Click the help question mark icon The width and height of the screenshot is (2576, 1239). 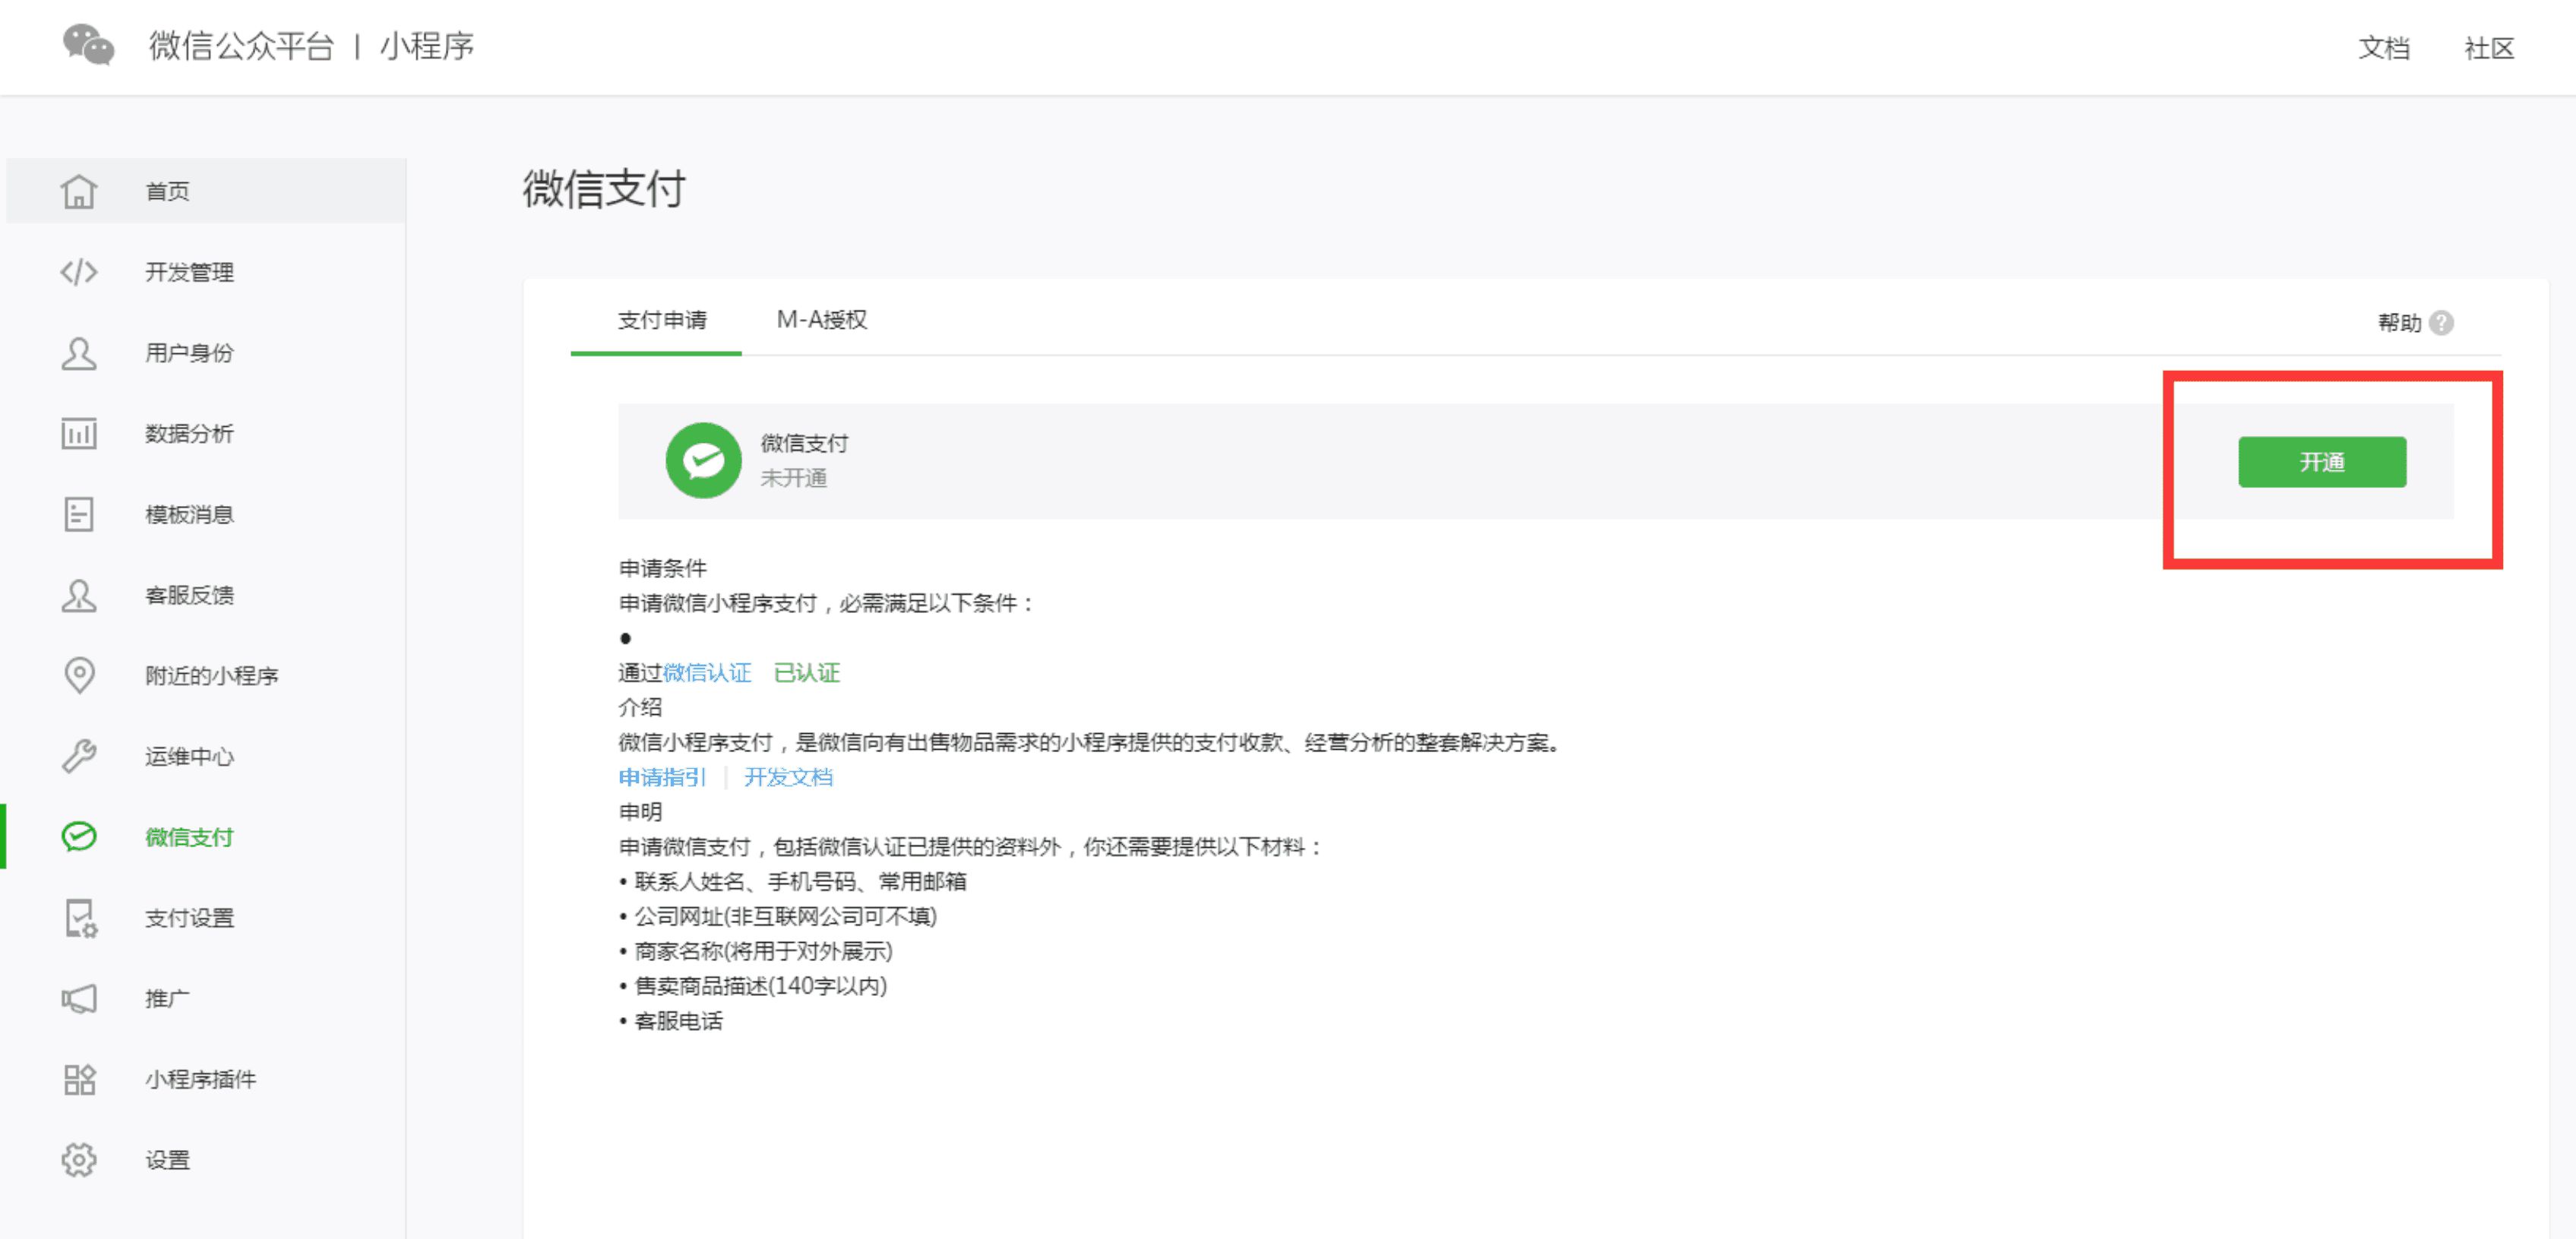tap(2441, 323)
